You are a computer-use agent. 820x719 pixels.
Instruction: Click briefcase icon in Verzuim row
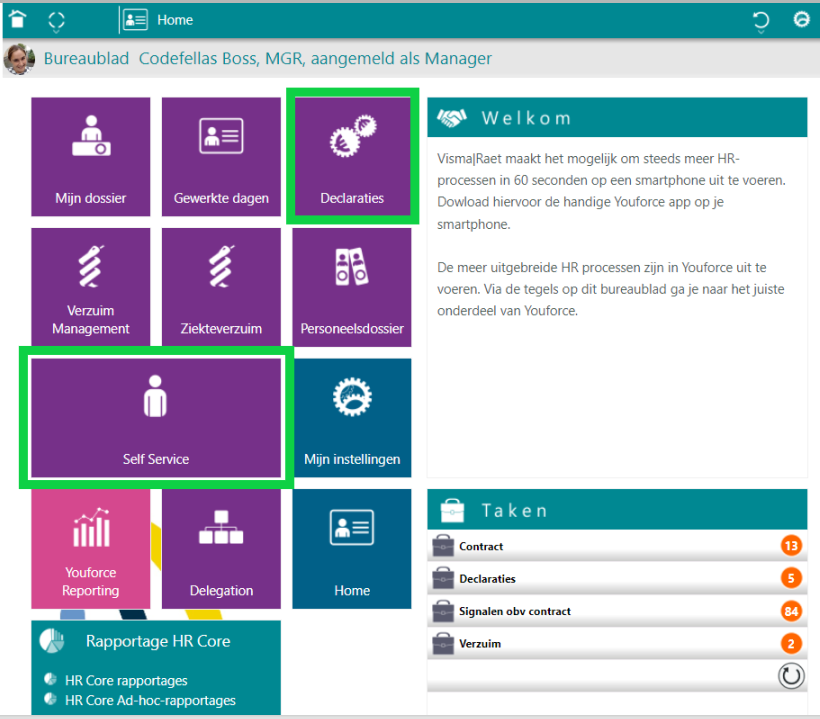pyautogui.click(x=443, y=643)
